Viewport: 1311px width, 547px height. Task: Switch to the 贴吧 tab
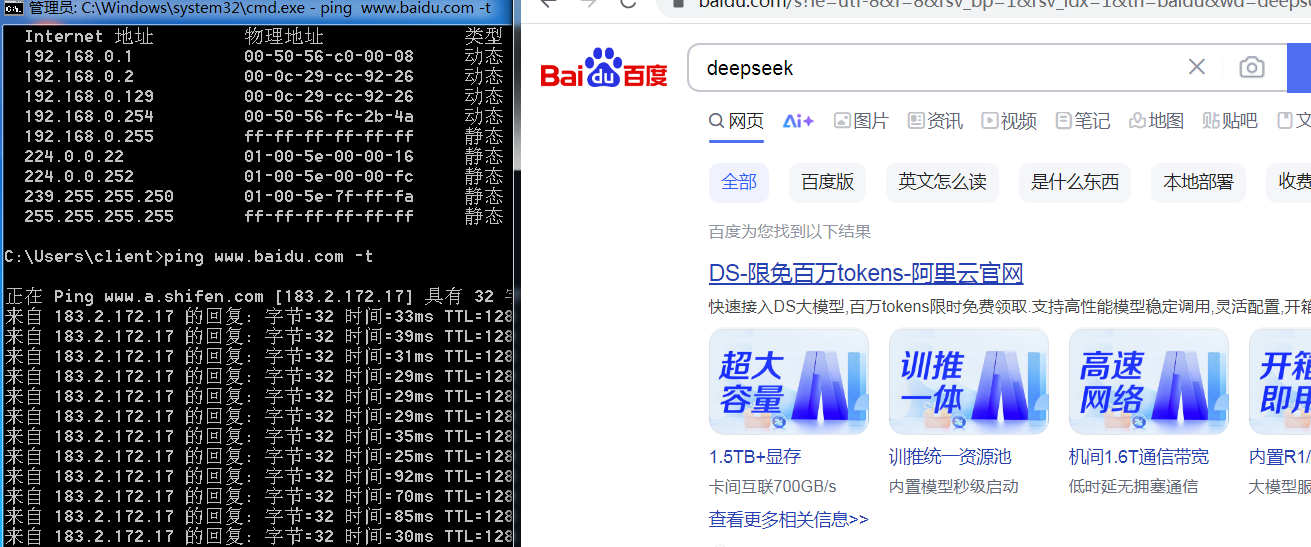point(1230,121)
